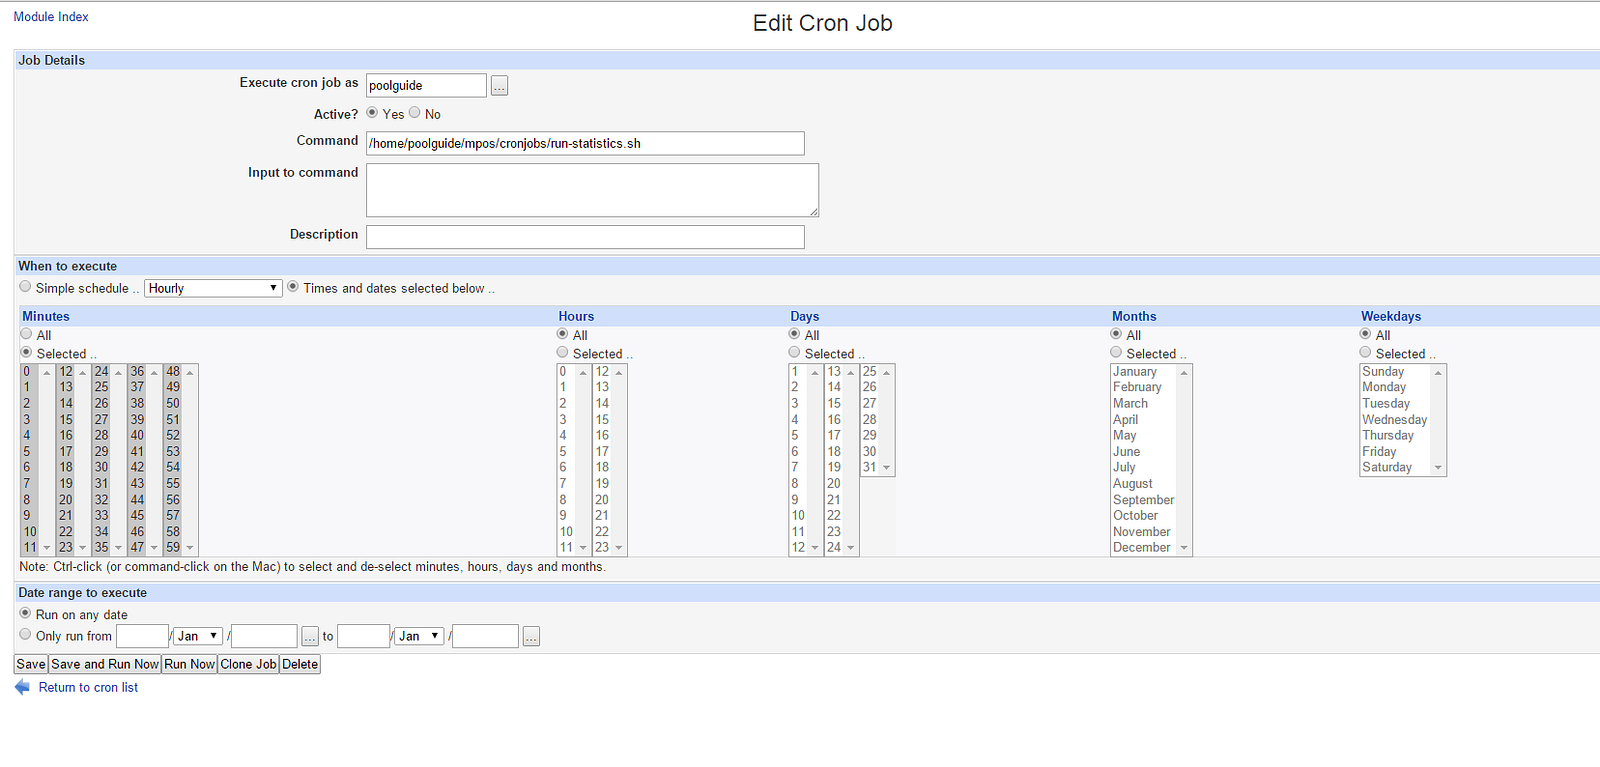Select All under Hours
The image size is (1600, 767).
pos(562,334)
